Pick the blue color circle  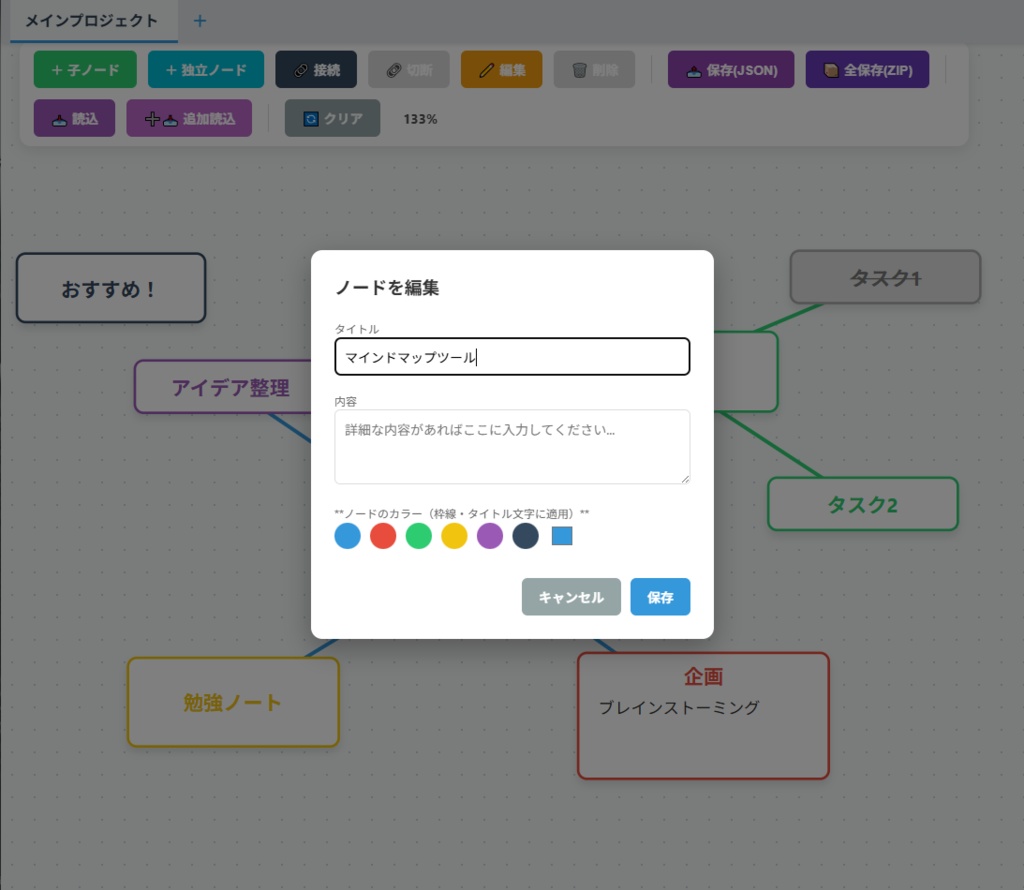(347, 535)
